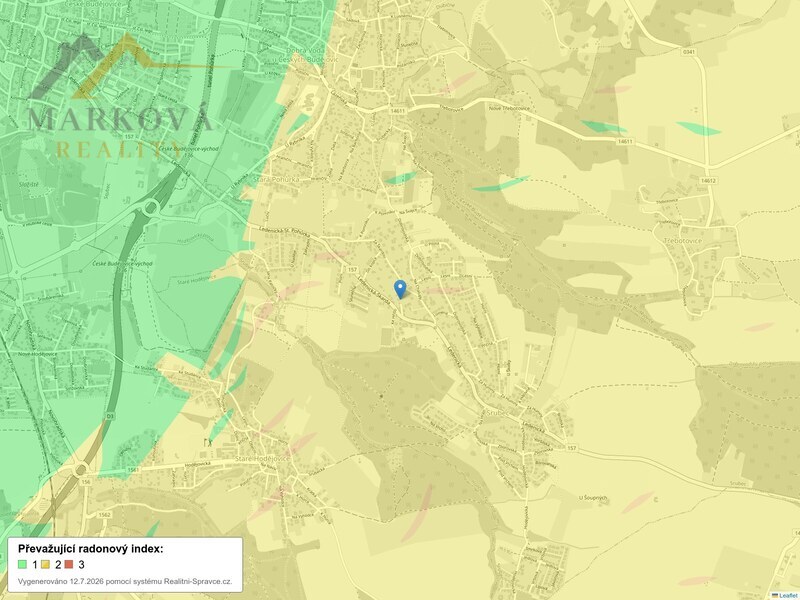The width and height of the screenshot is (800, 600).
Task: Click the Třebotovice village label
Action: pyautogui.click(x=683, y=241)
